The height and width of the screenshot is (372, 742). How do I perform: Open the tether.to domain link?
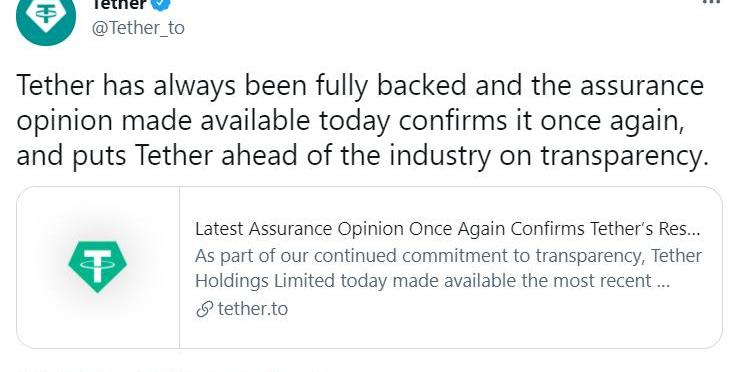(252, 309)
